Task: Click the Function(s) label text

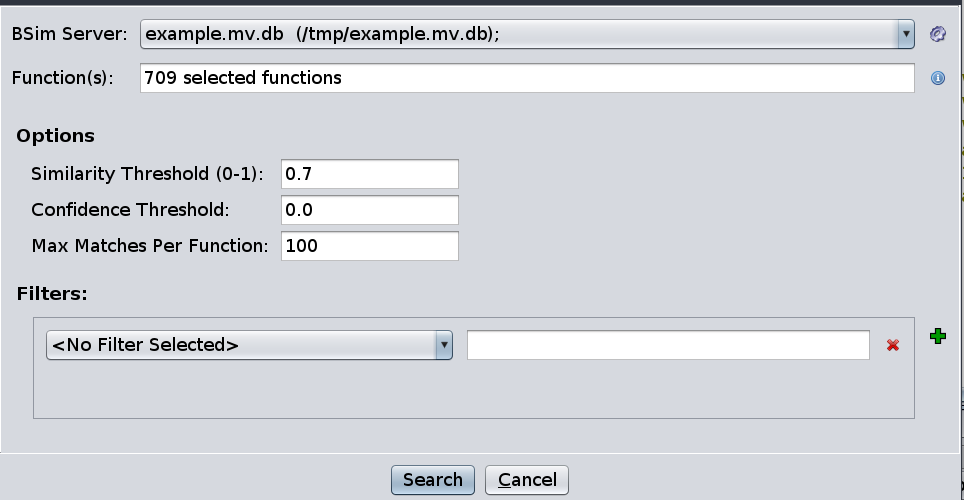Action: pyautogui.click(x=63, y=78)
